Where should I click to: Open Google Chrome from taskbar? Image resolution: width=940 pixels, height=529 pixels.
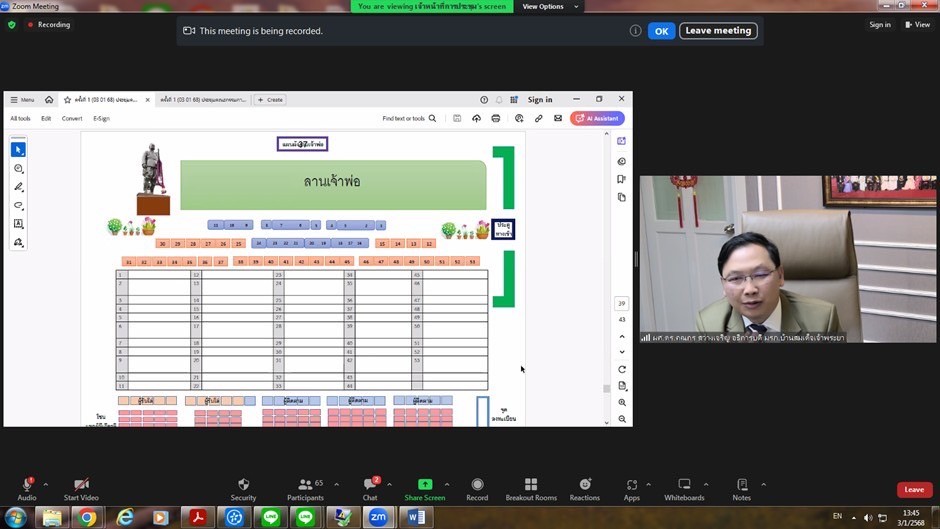(87, 518)
